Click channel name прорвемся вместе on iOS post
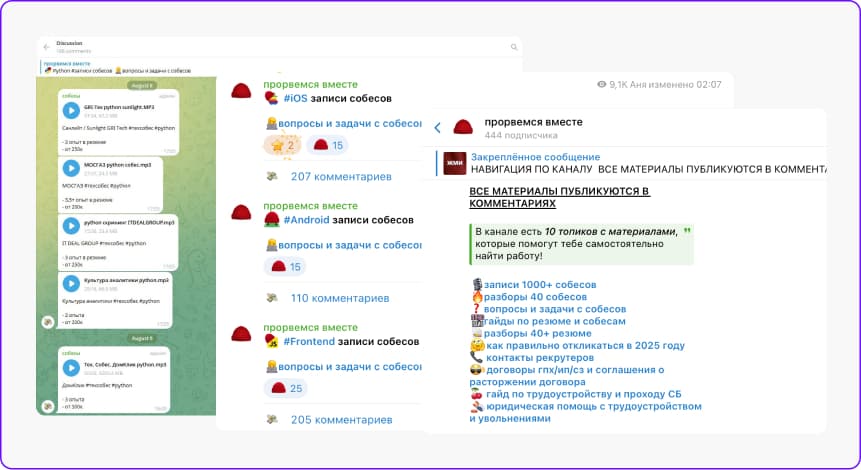Image resolution: width=861 pixels, height=470 pixels. pyautogui.click(x=310, y=85)
